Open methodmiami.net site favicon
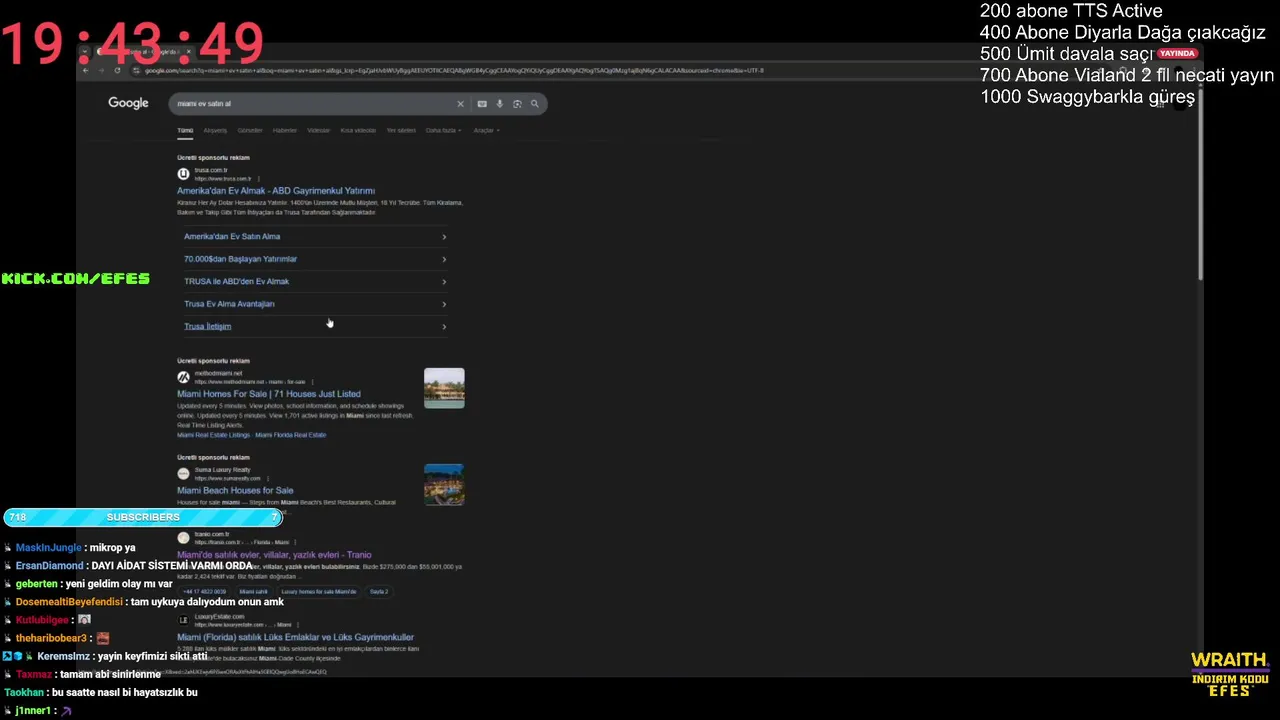The height and width of the screenshot is (720, 1280). click(x=183, y=377)
